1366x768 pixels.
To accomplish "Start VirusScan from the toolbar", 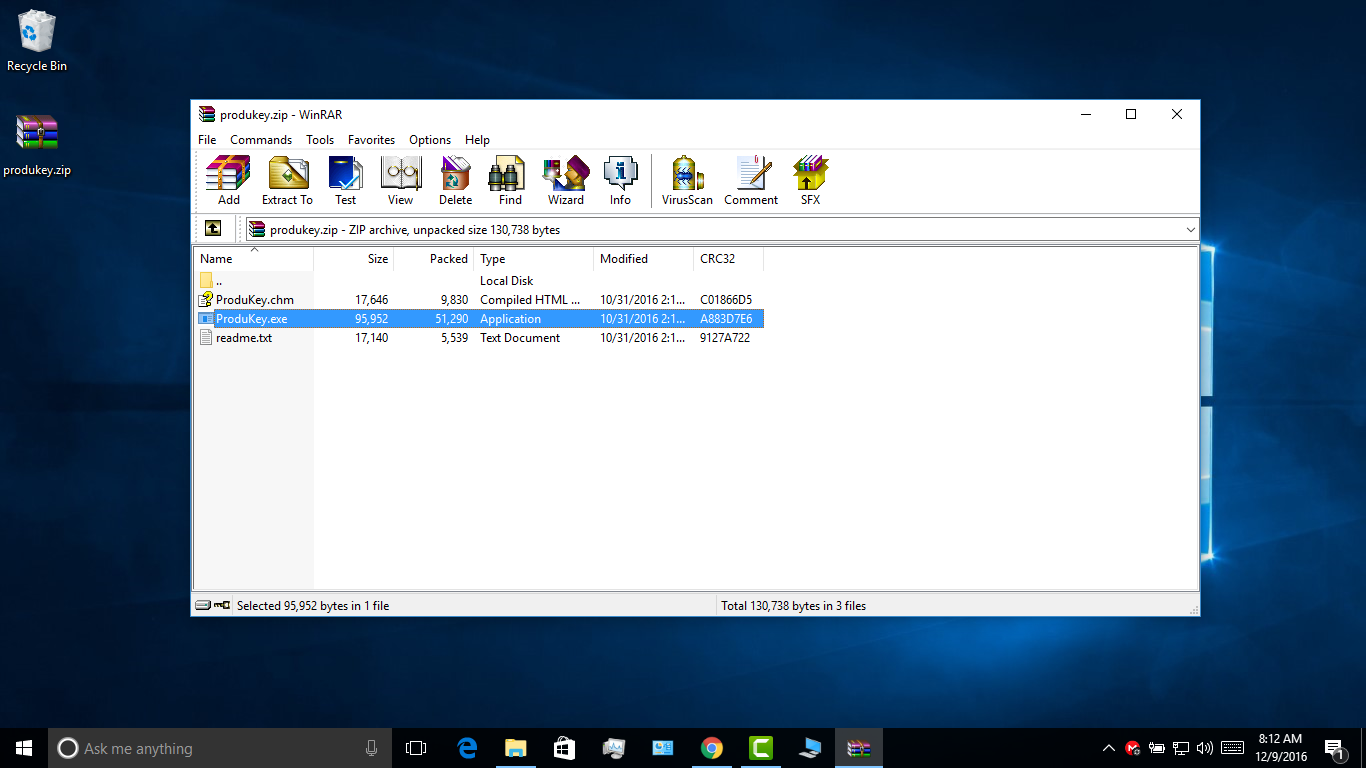I will click(x=687, y=181).
